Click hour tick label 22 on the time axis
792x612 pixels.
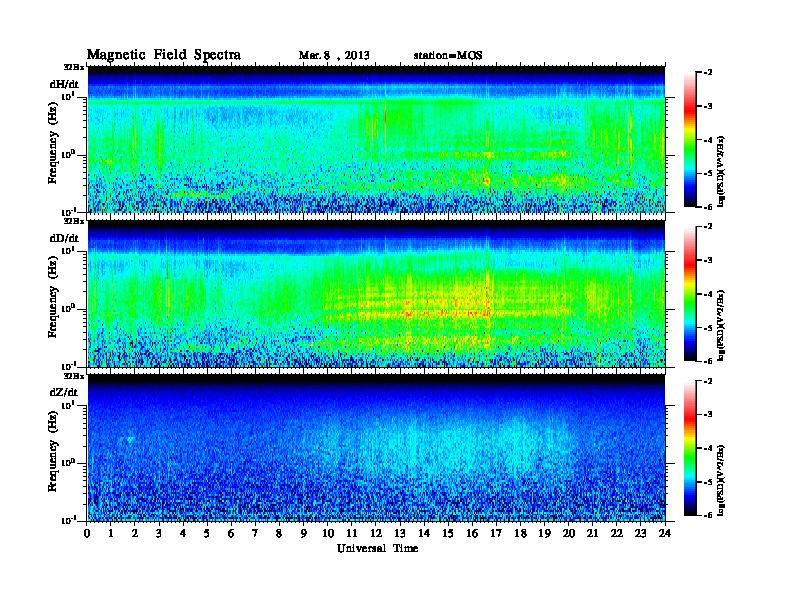pos(617,533)
